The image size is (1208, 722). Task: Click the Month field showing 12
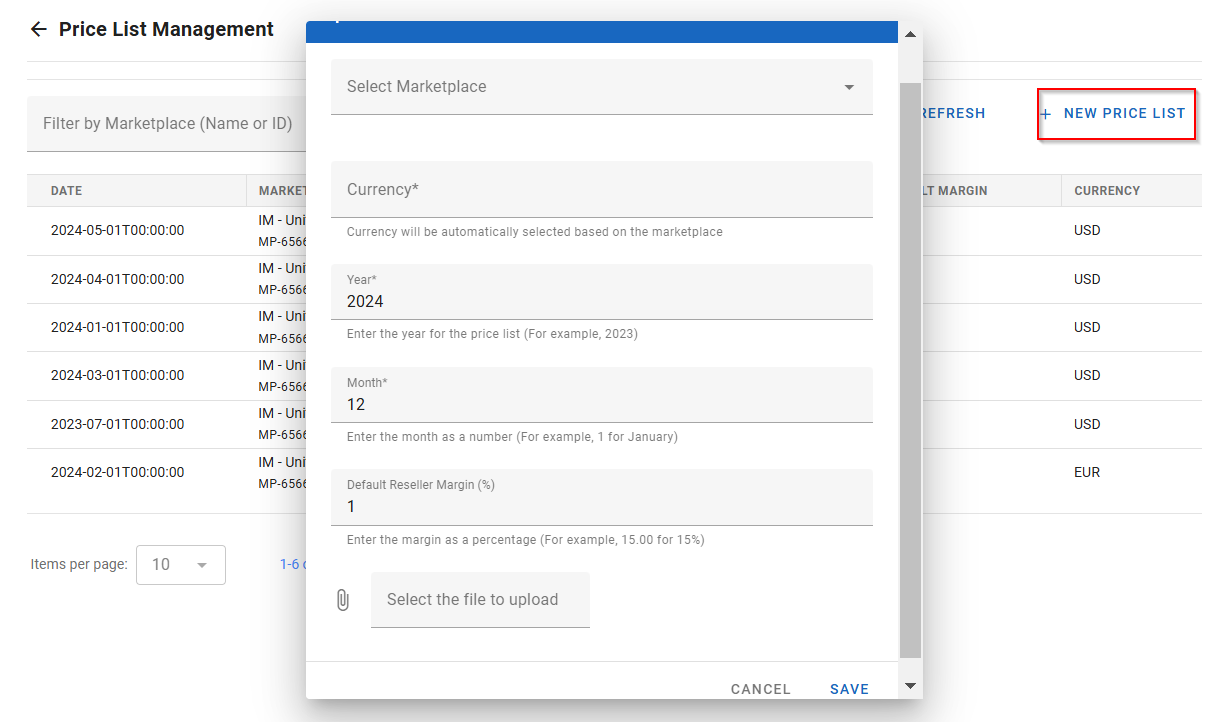[600, 404]
